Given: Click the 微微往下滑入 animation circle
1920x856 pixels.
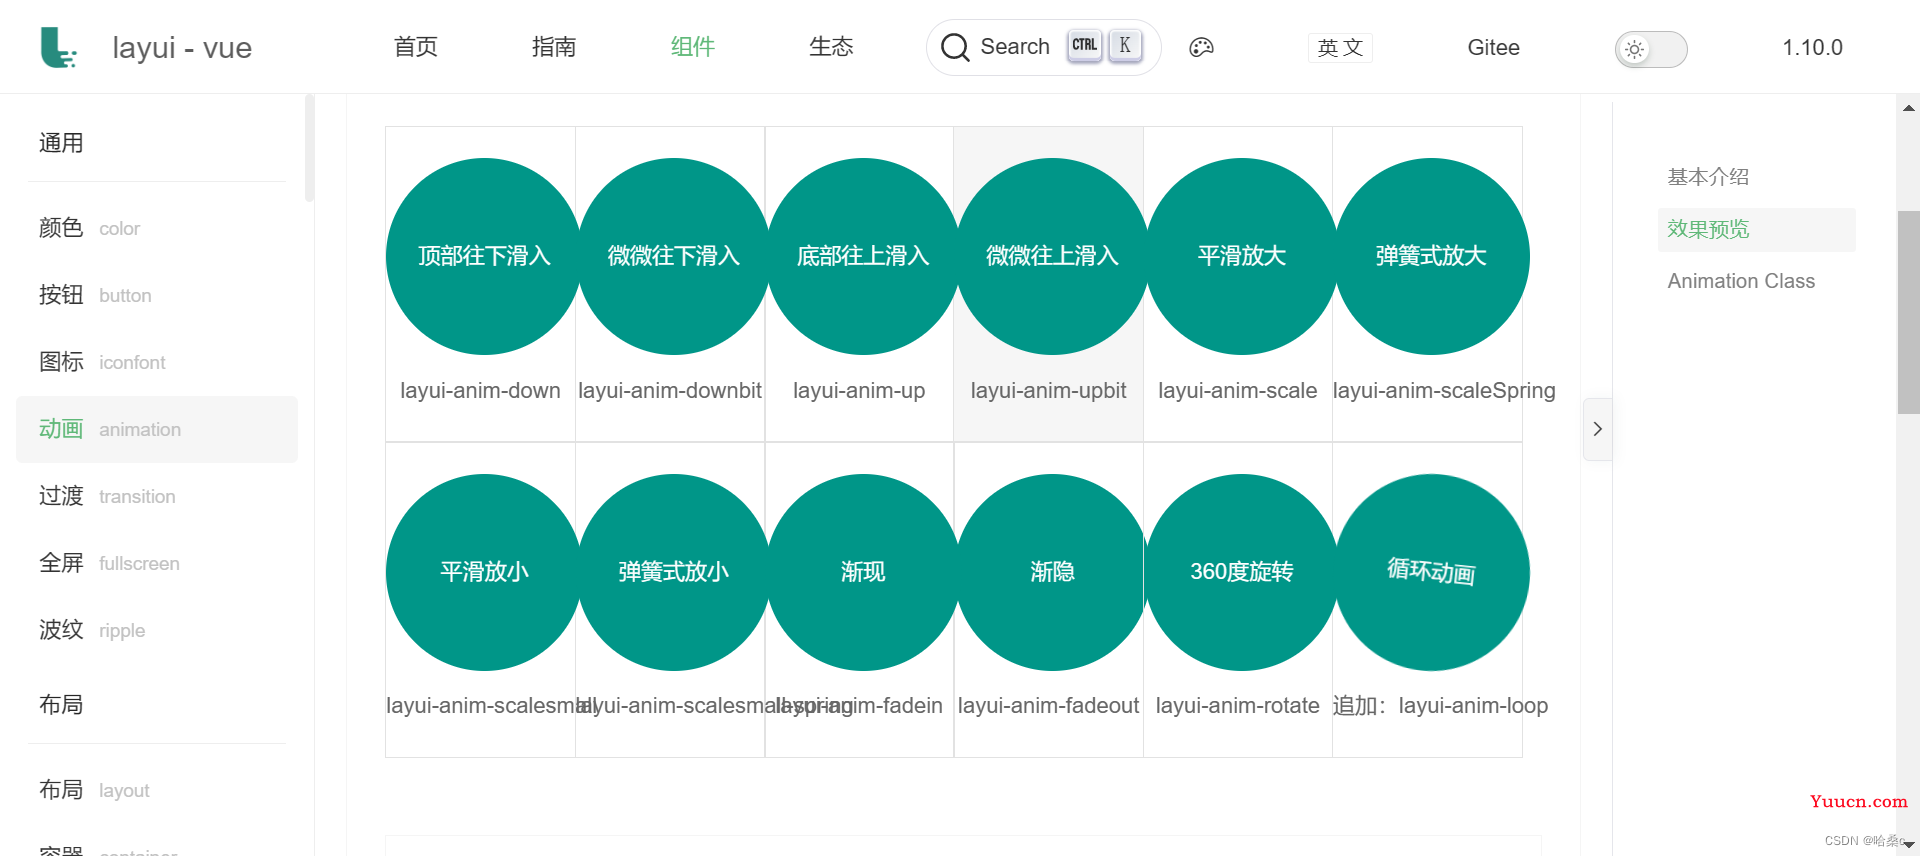Looking at the screenshot, I should (x=673, y=256).
